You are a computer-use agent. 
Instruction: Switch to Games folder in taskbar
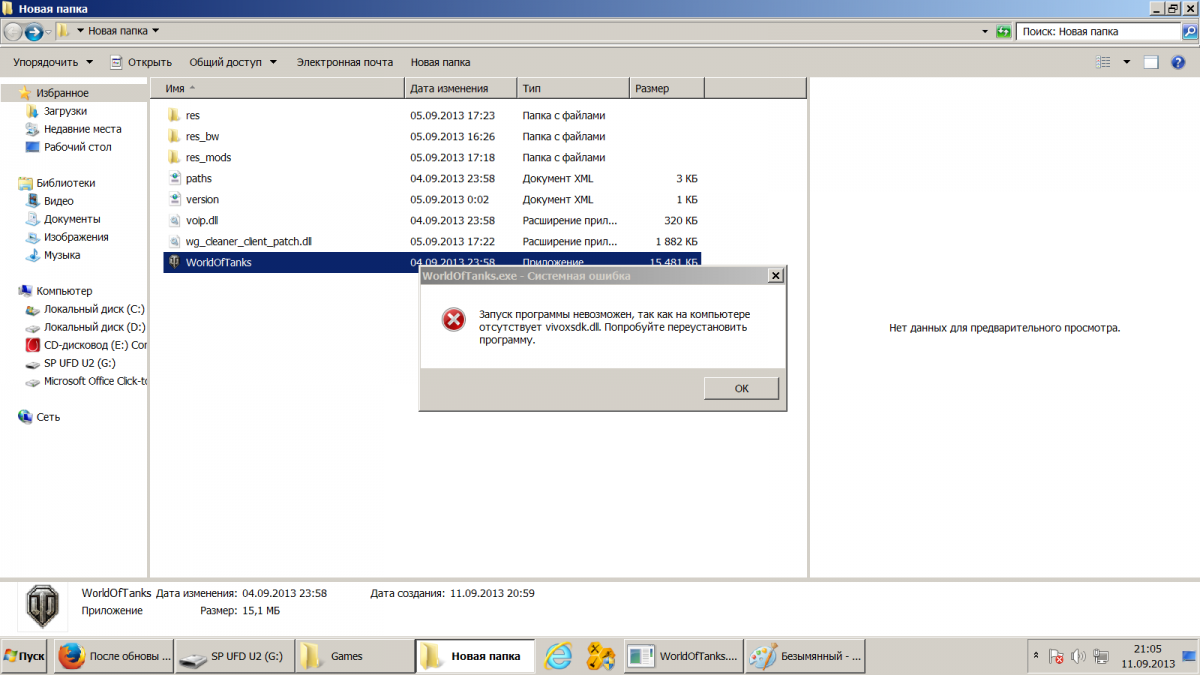click(354, 656)
